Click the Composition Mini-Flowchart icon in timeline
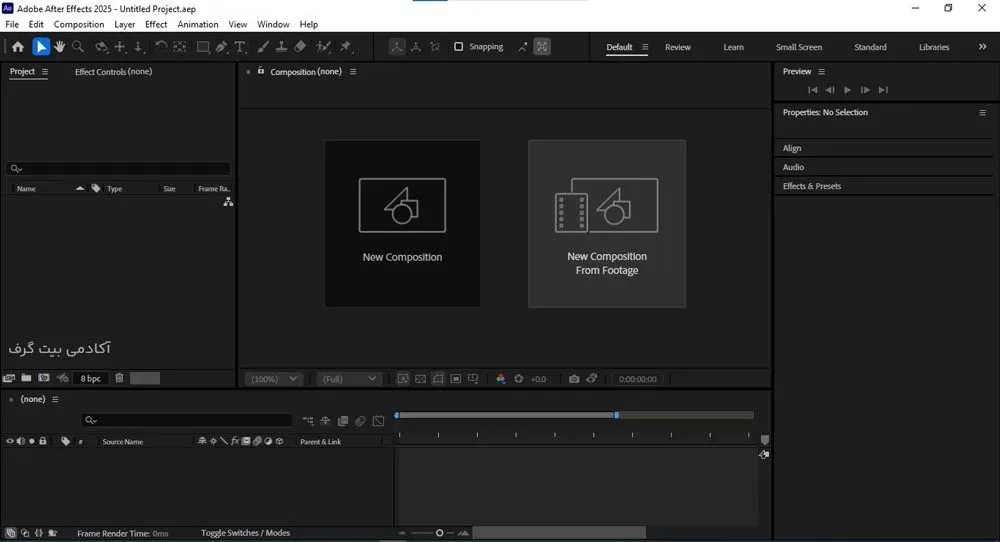 coord(308,421)
